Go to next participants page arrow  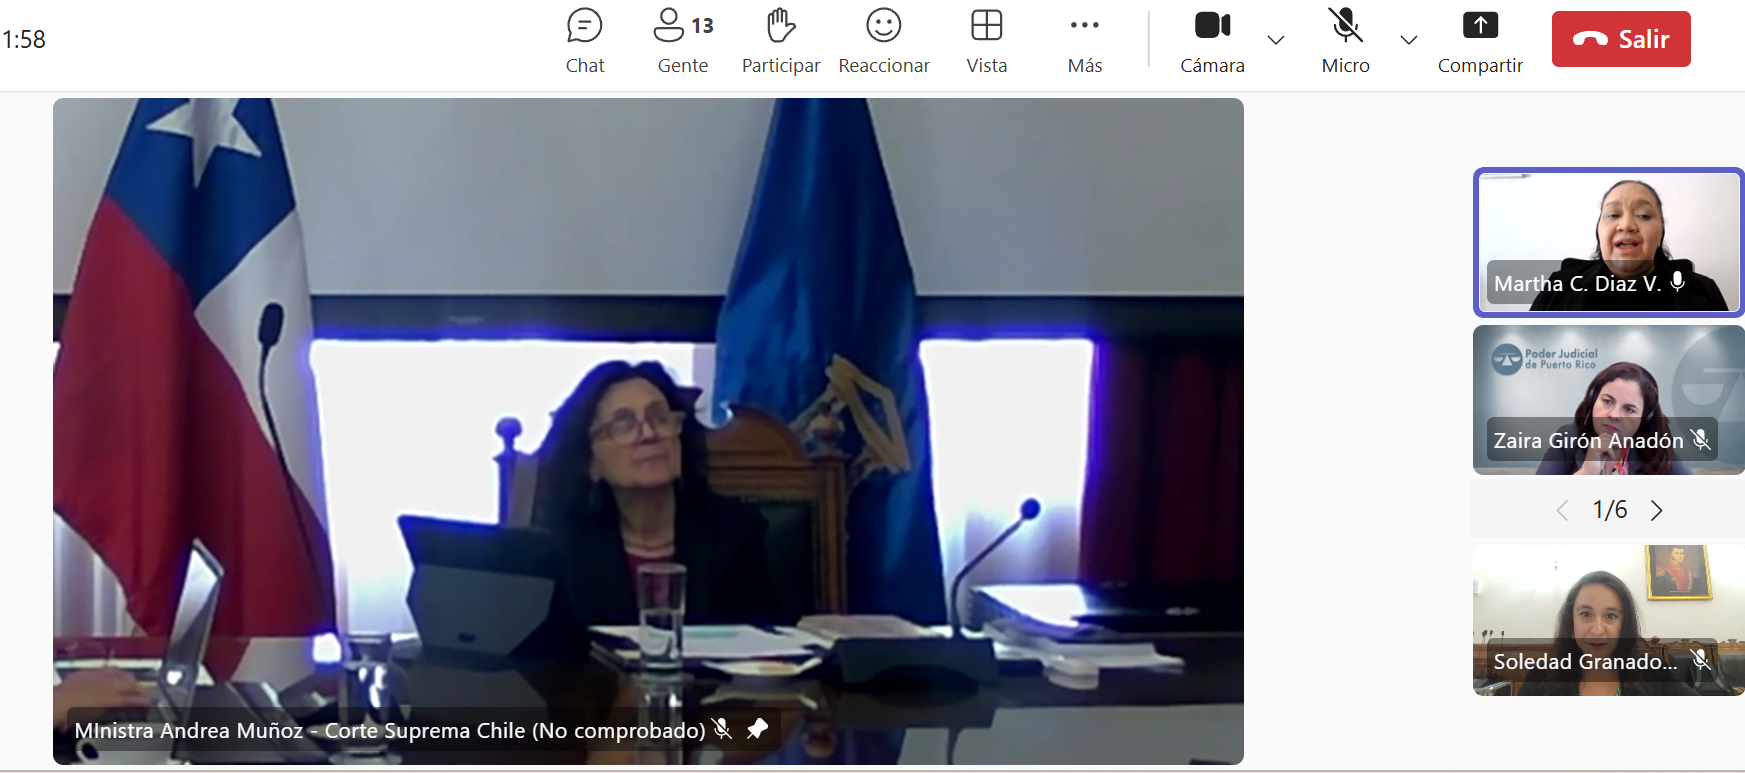(1657, 510)
